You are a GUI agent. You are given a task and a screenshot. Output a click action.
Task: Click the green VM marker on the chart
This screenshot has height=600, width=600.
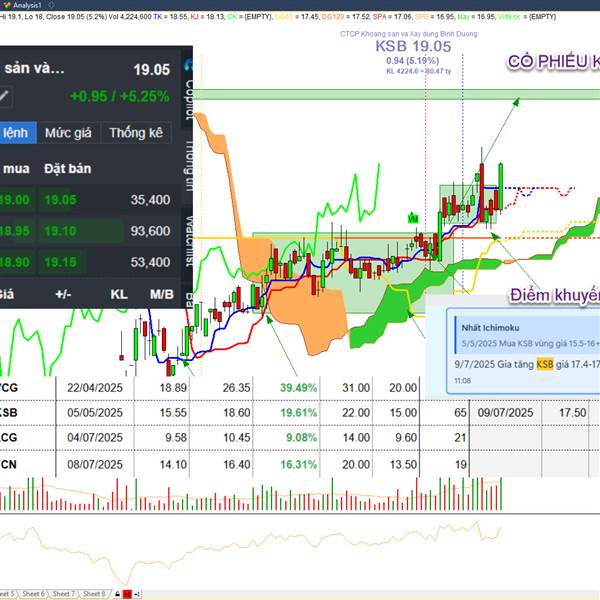click(413, 218)
